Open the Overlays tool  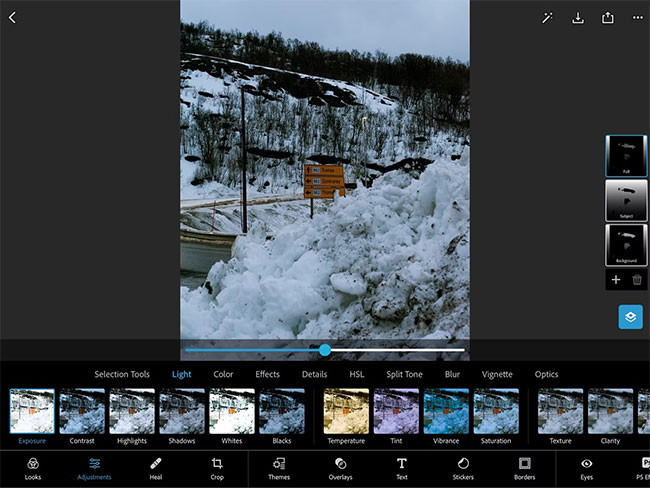[340, 469]
